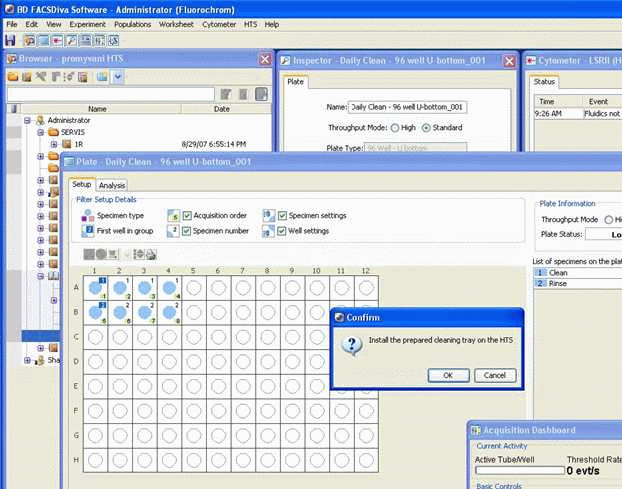Toggle the Specimen number checkbox

coord(186,231)
